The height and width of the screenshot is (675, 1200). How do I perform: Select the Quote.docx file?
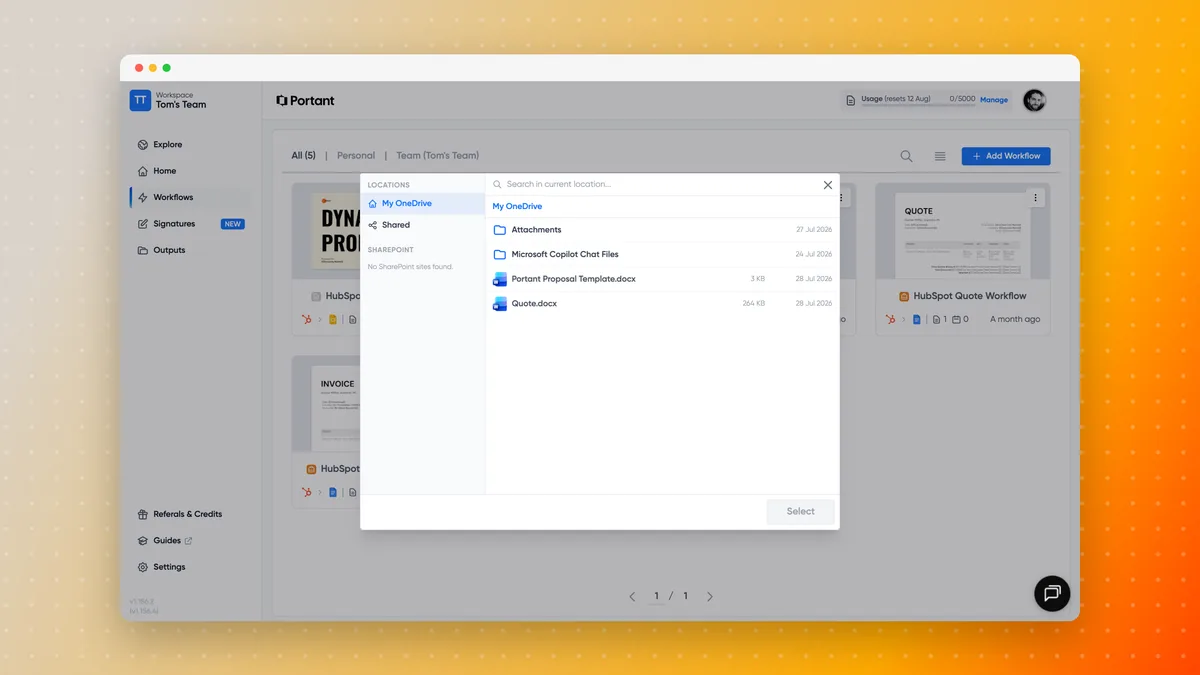click(x=662, y=303)
